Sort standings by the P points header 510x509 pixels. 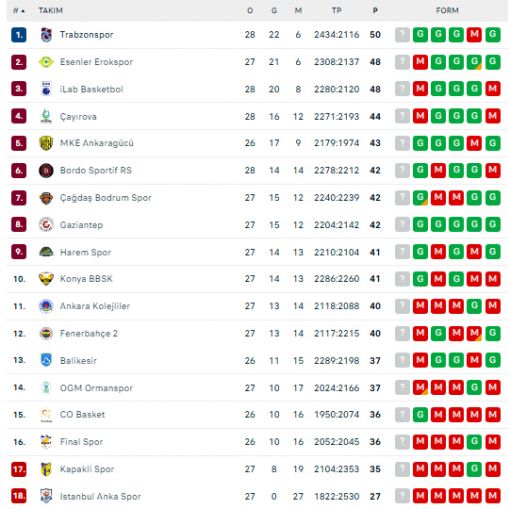(375, 11)
